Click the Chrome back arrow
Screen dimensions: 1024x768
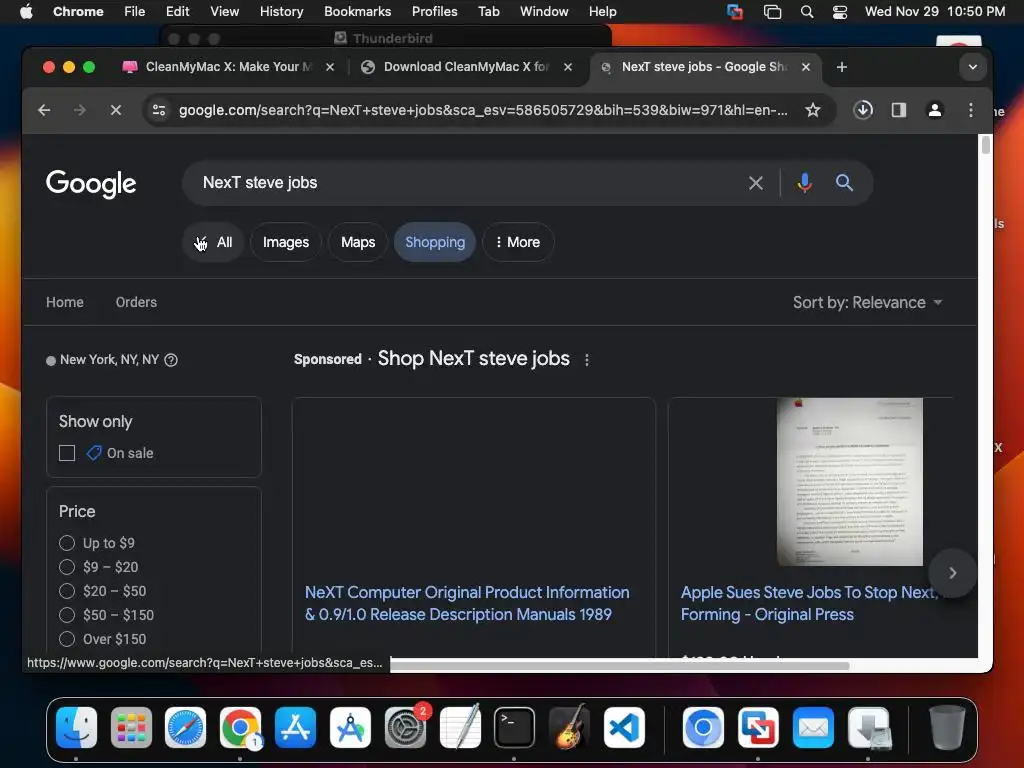tap(44, 110)
